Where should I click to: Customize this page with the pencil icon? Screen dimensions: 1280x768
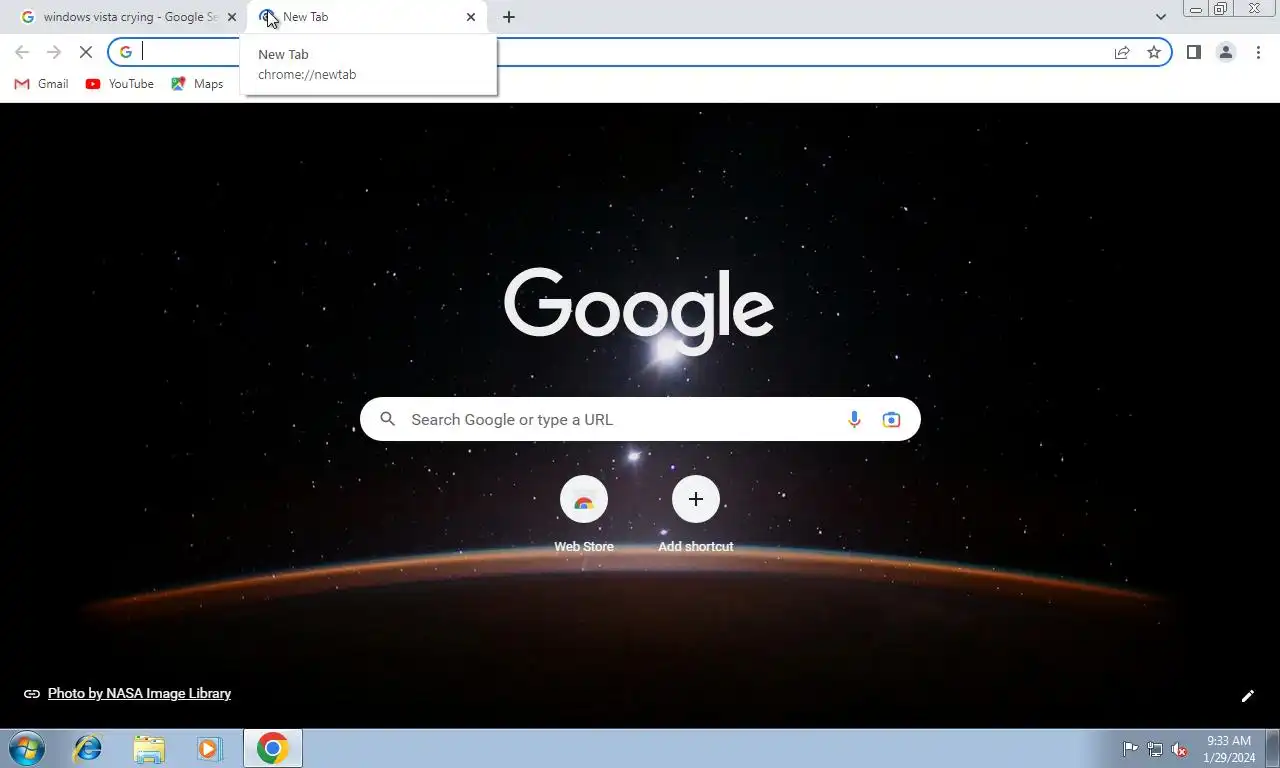(1248, 696)
